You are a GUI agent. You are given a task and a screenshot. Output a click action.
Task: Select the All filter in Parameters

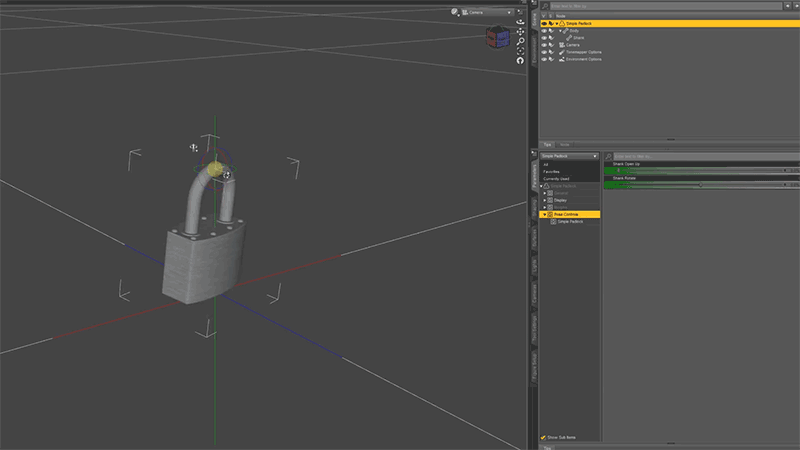[x=545, y=164]
